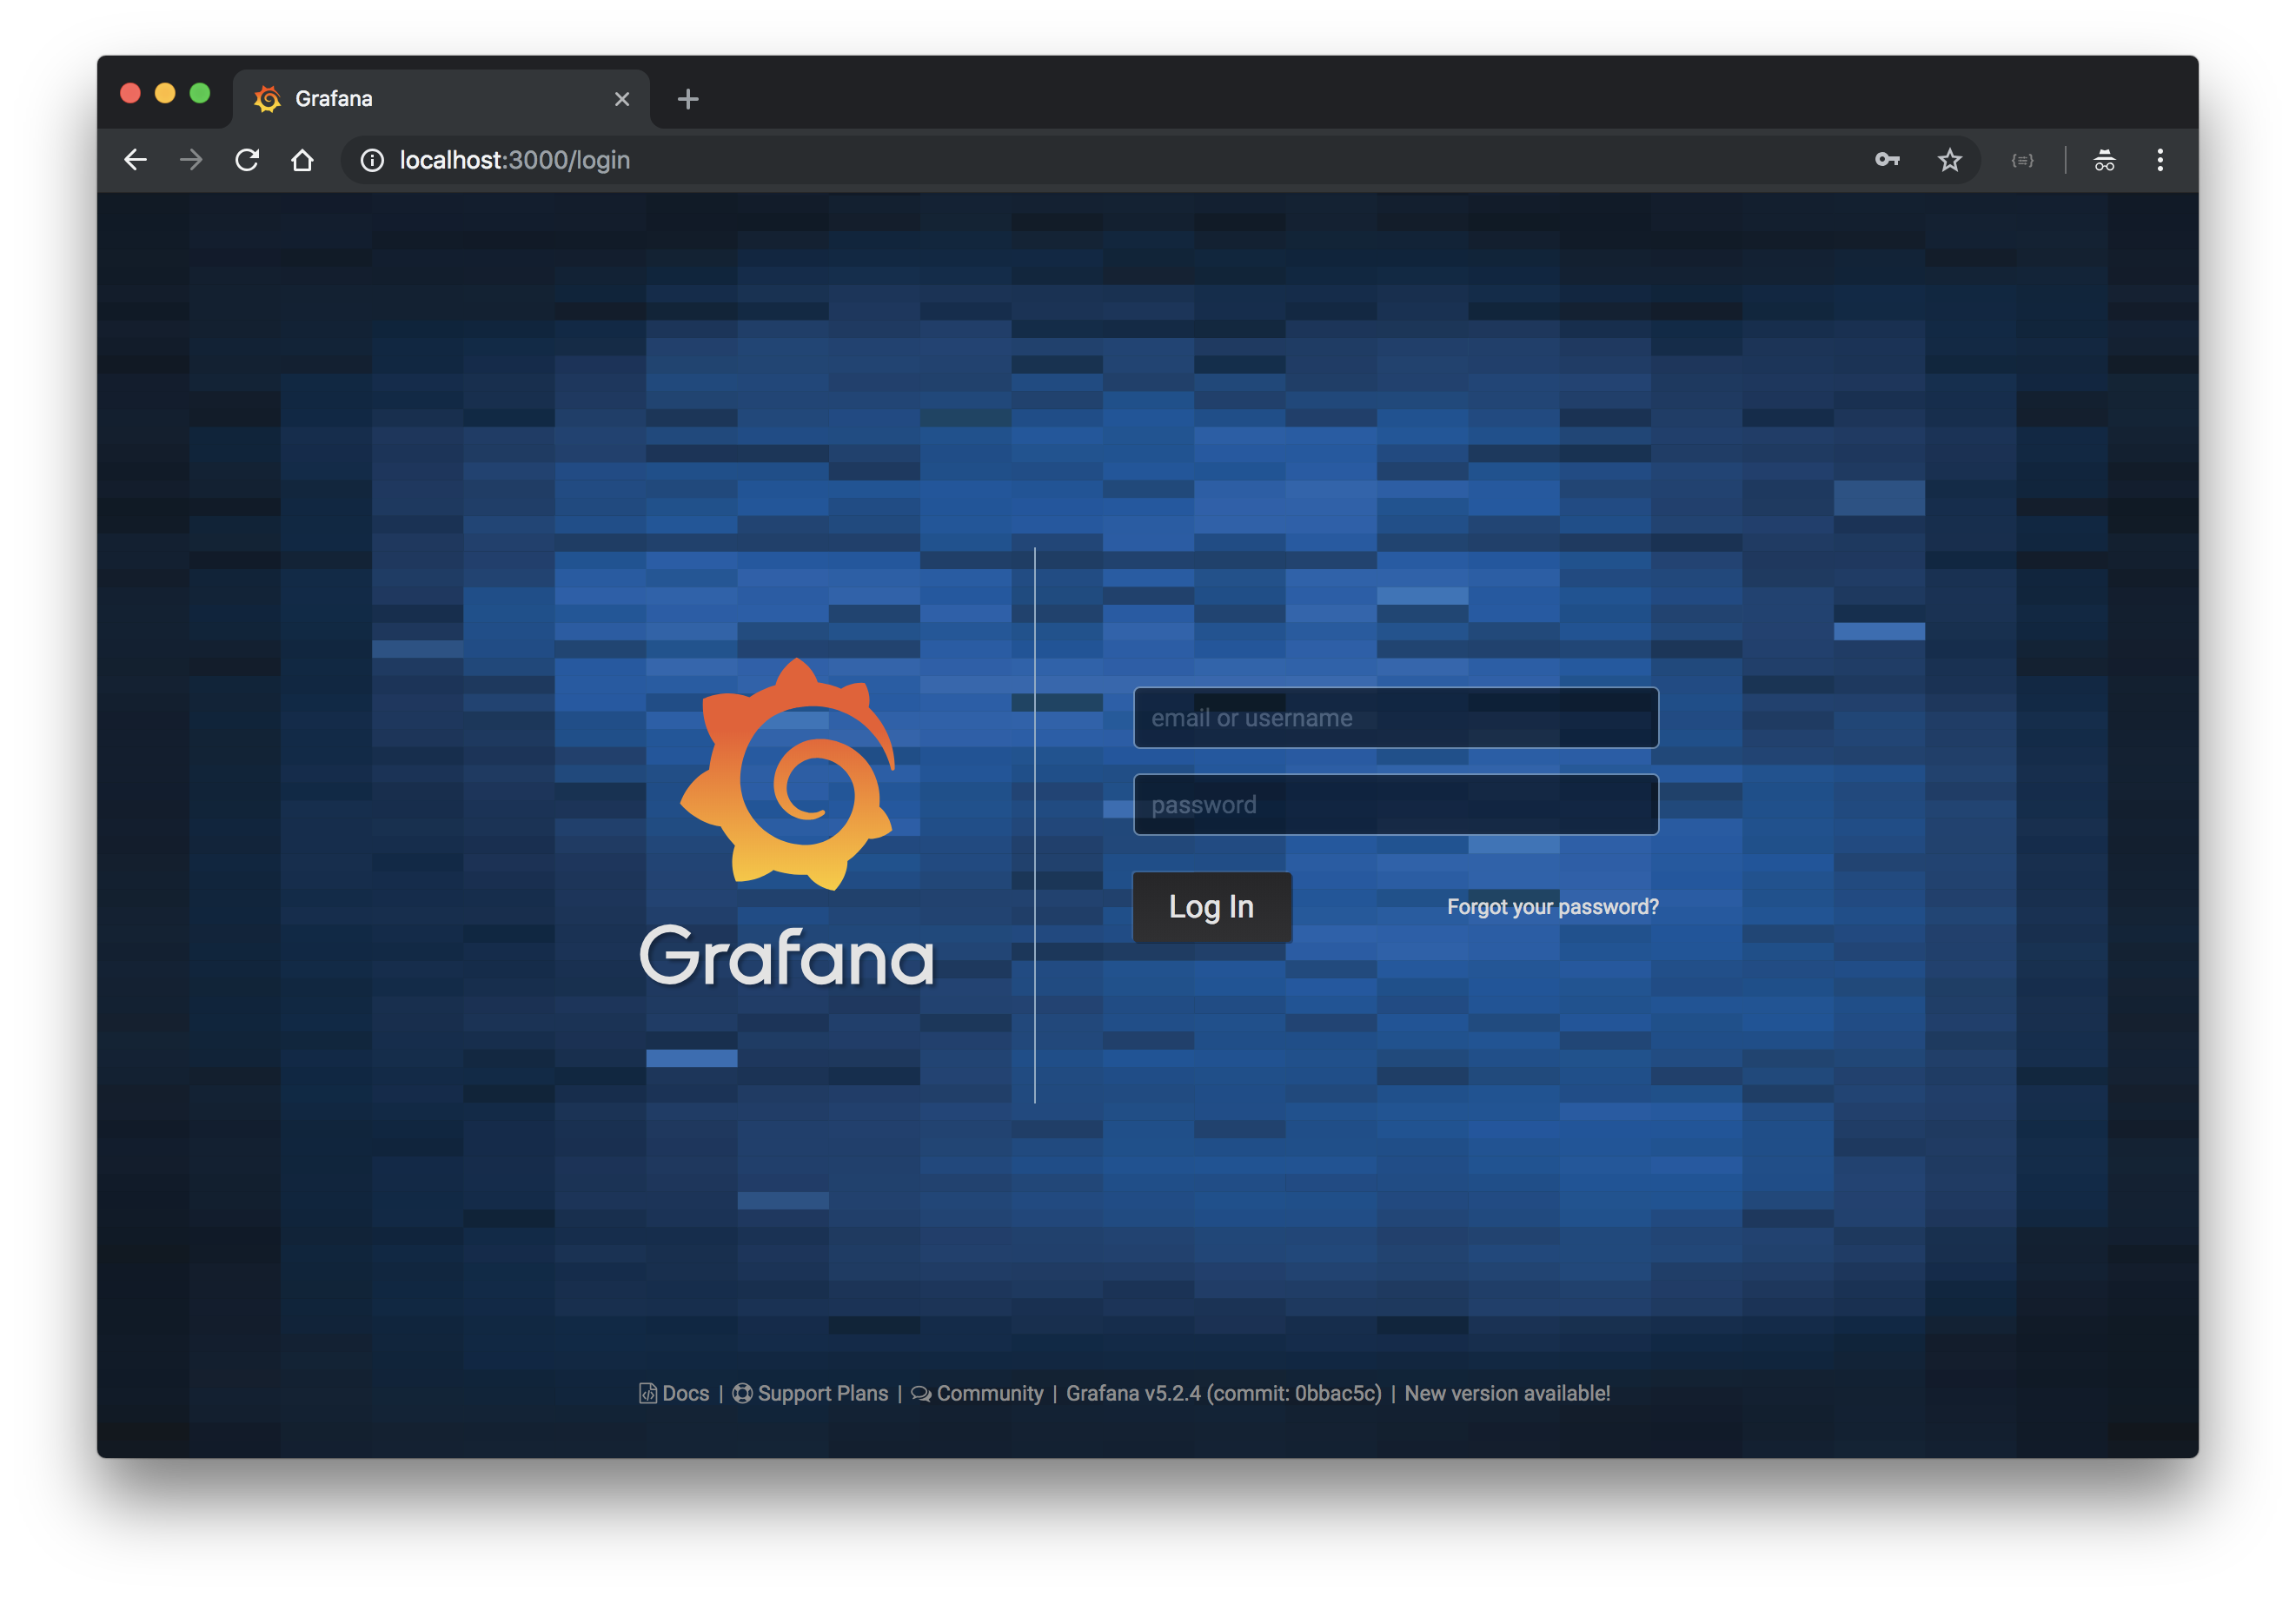The image size is (2296, 1597).
Task: Click the curly-braces extension icon
Action: tap(2022, 160)
